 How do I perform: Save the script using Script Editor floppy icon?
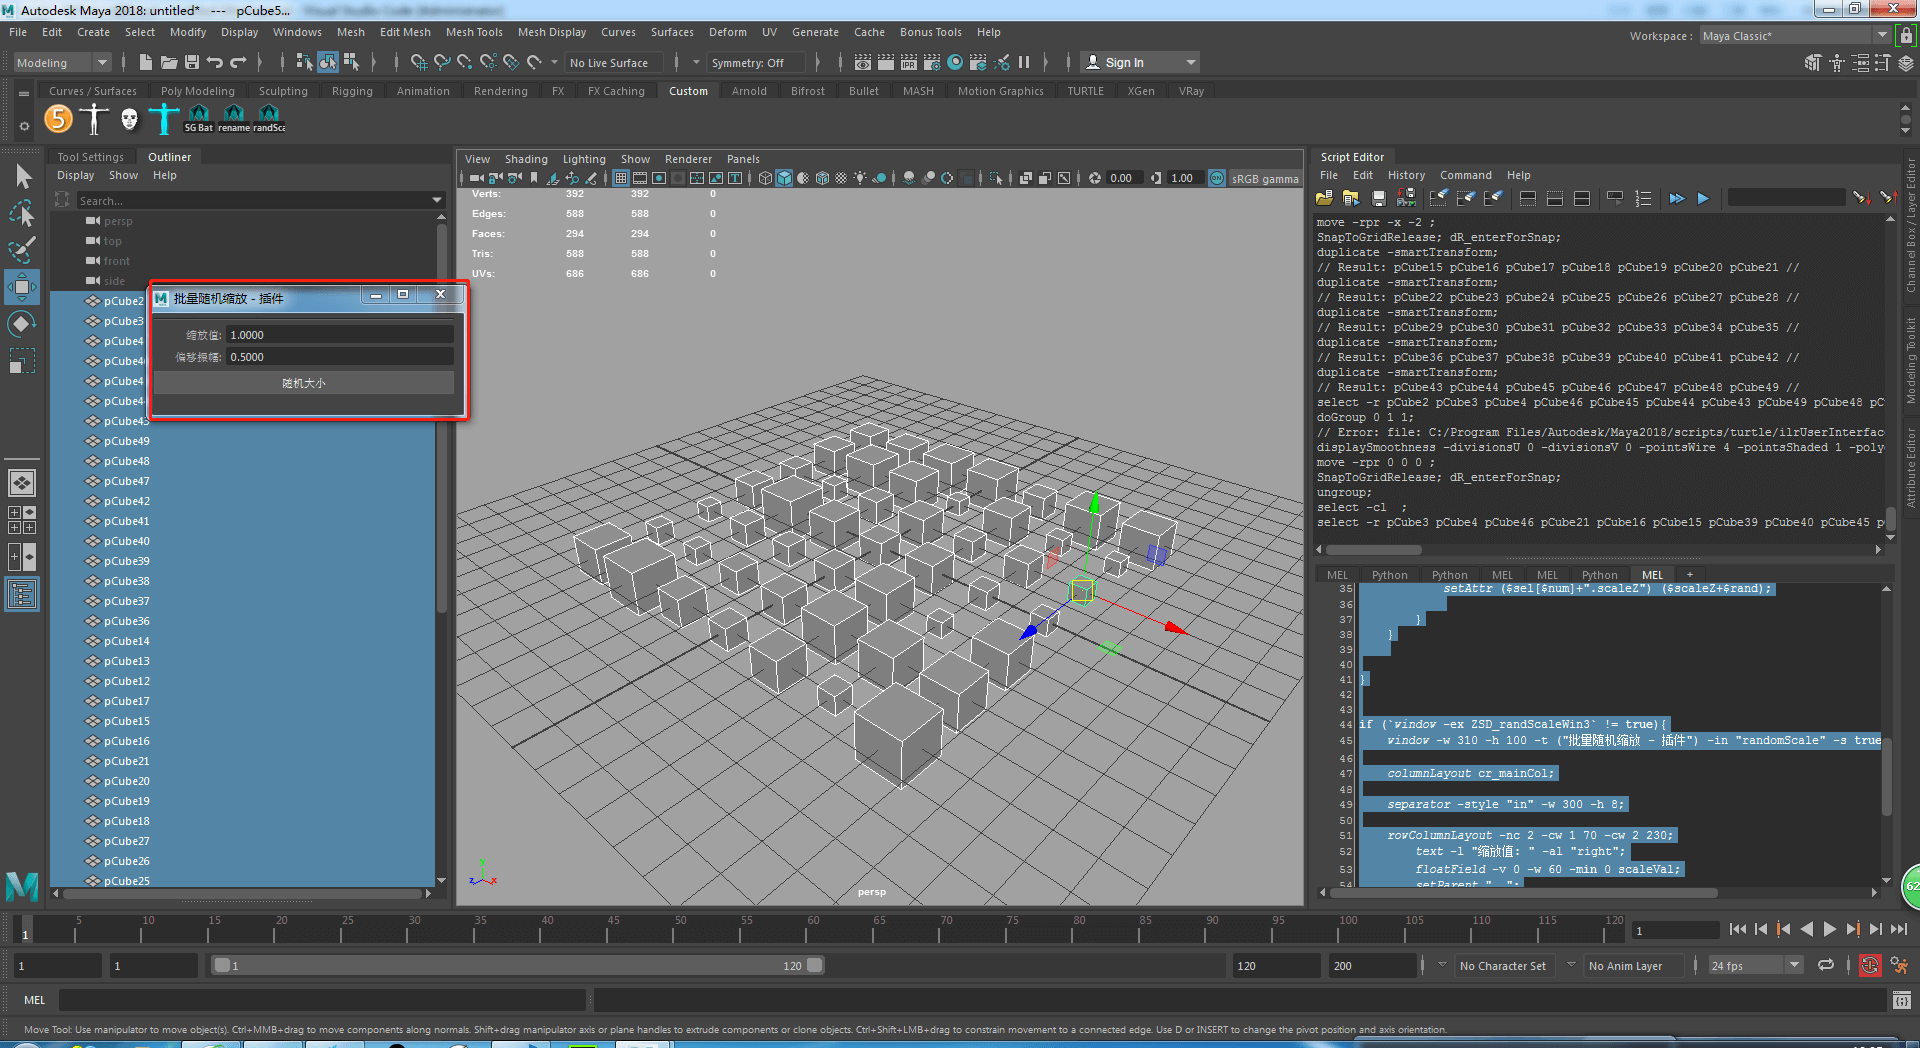[x=1378, y=199]
